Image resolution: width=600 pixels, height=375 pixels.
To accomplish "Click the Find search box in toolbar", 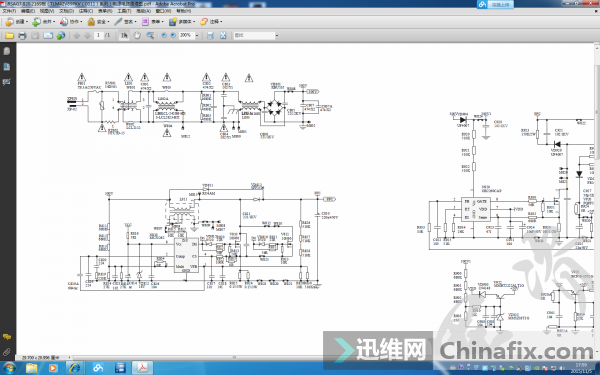I will click(254, 36).
